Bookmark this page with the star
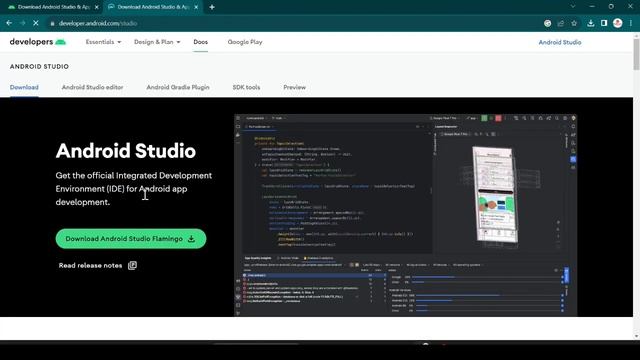 [x=574, y=23]
